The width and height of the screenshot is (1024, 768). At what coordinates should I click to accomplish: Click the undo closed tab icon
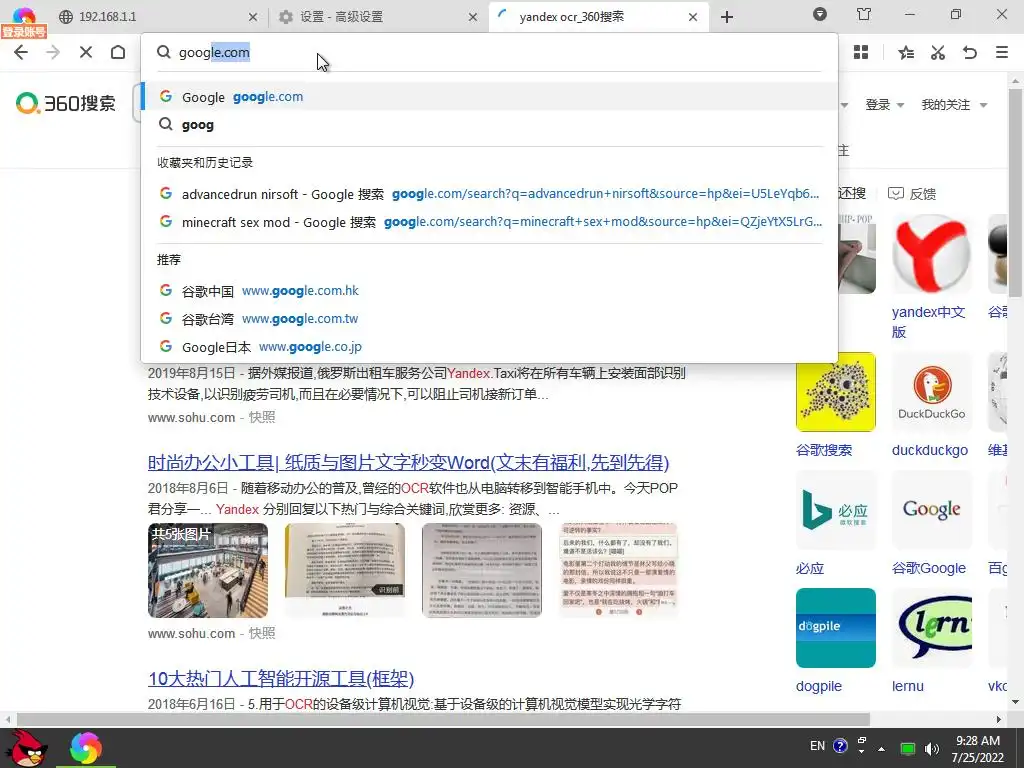[970, 52]
